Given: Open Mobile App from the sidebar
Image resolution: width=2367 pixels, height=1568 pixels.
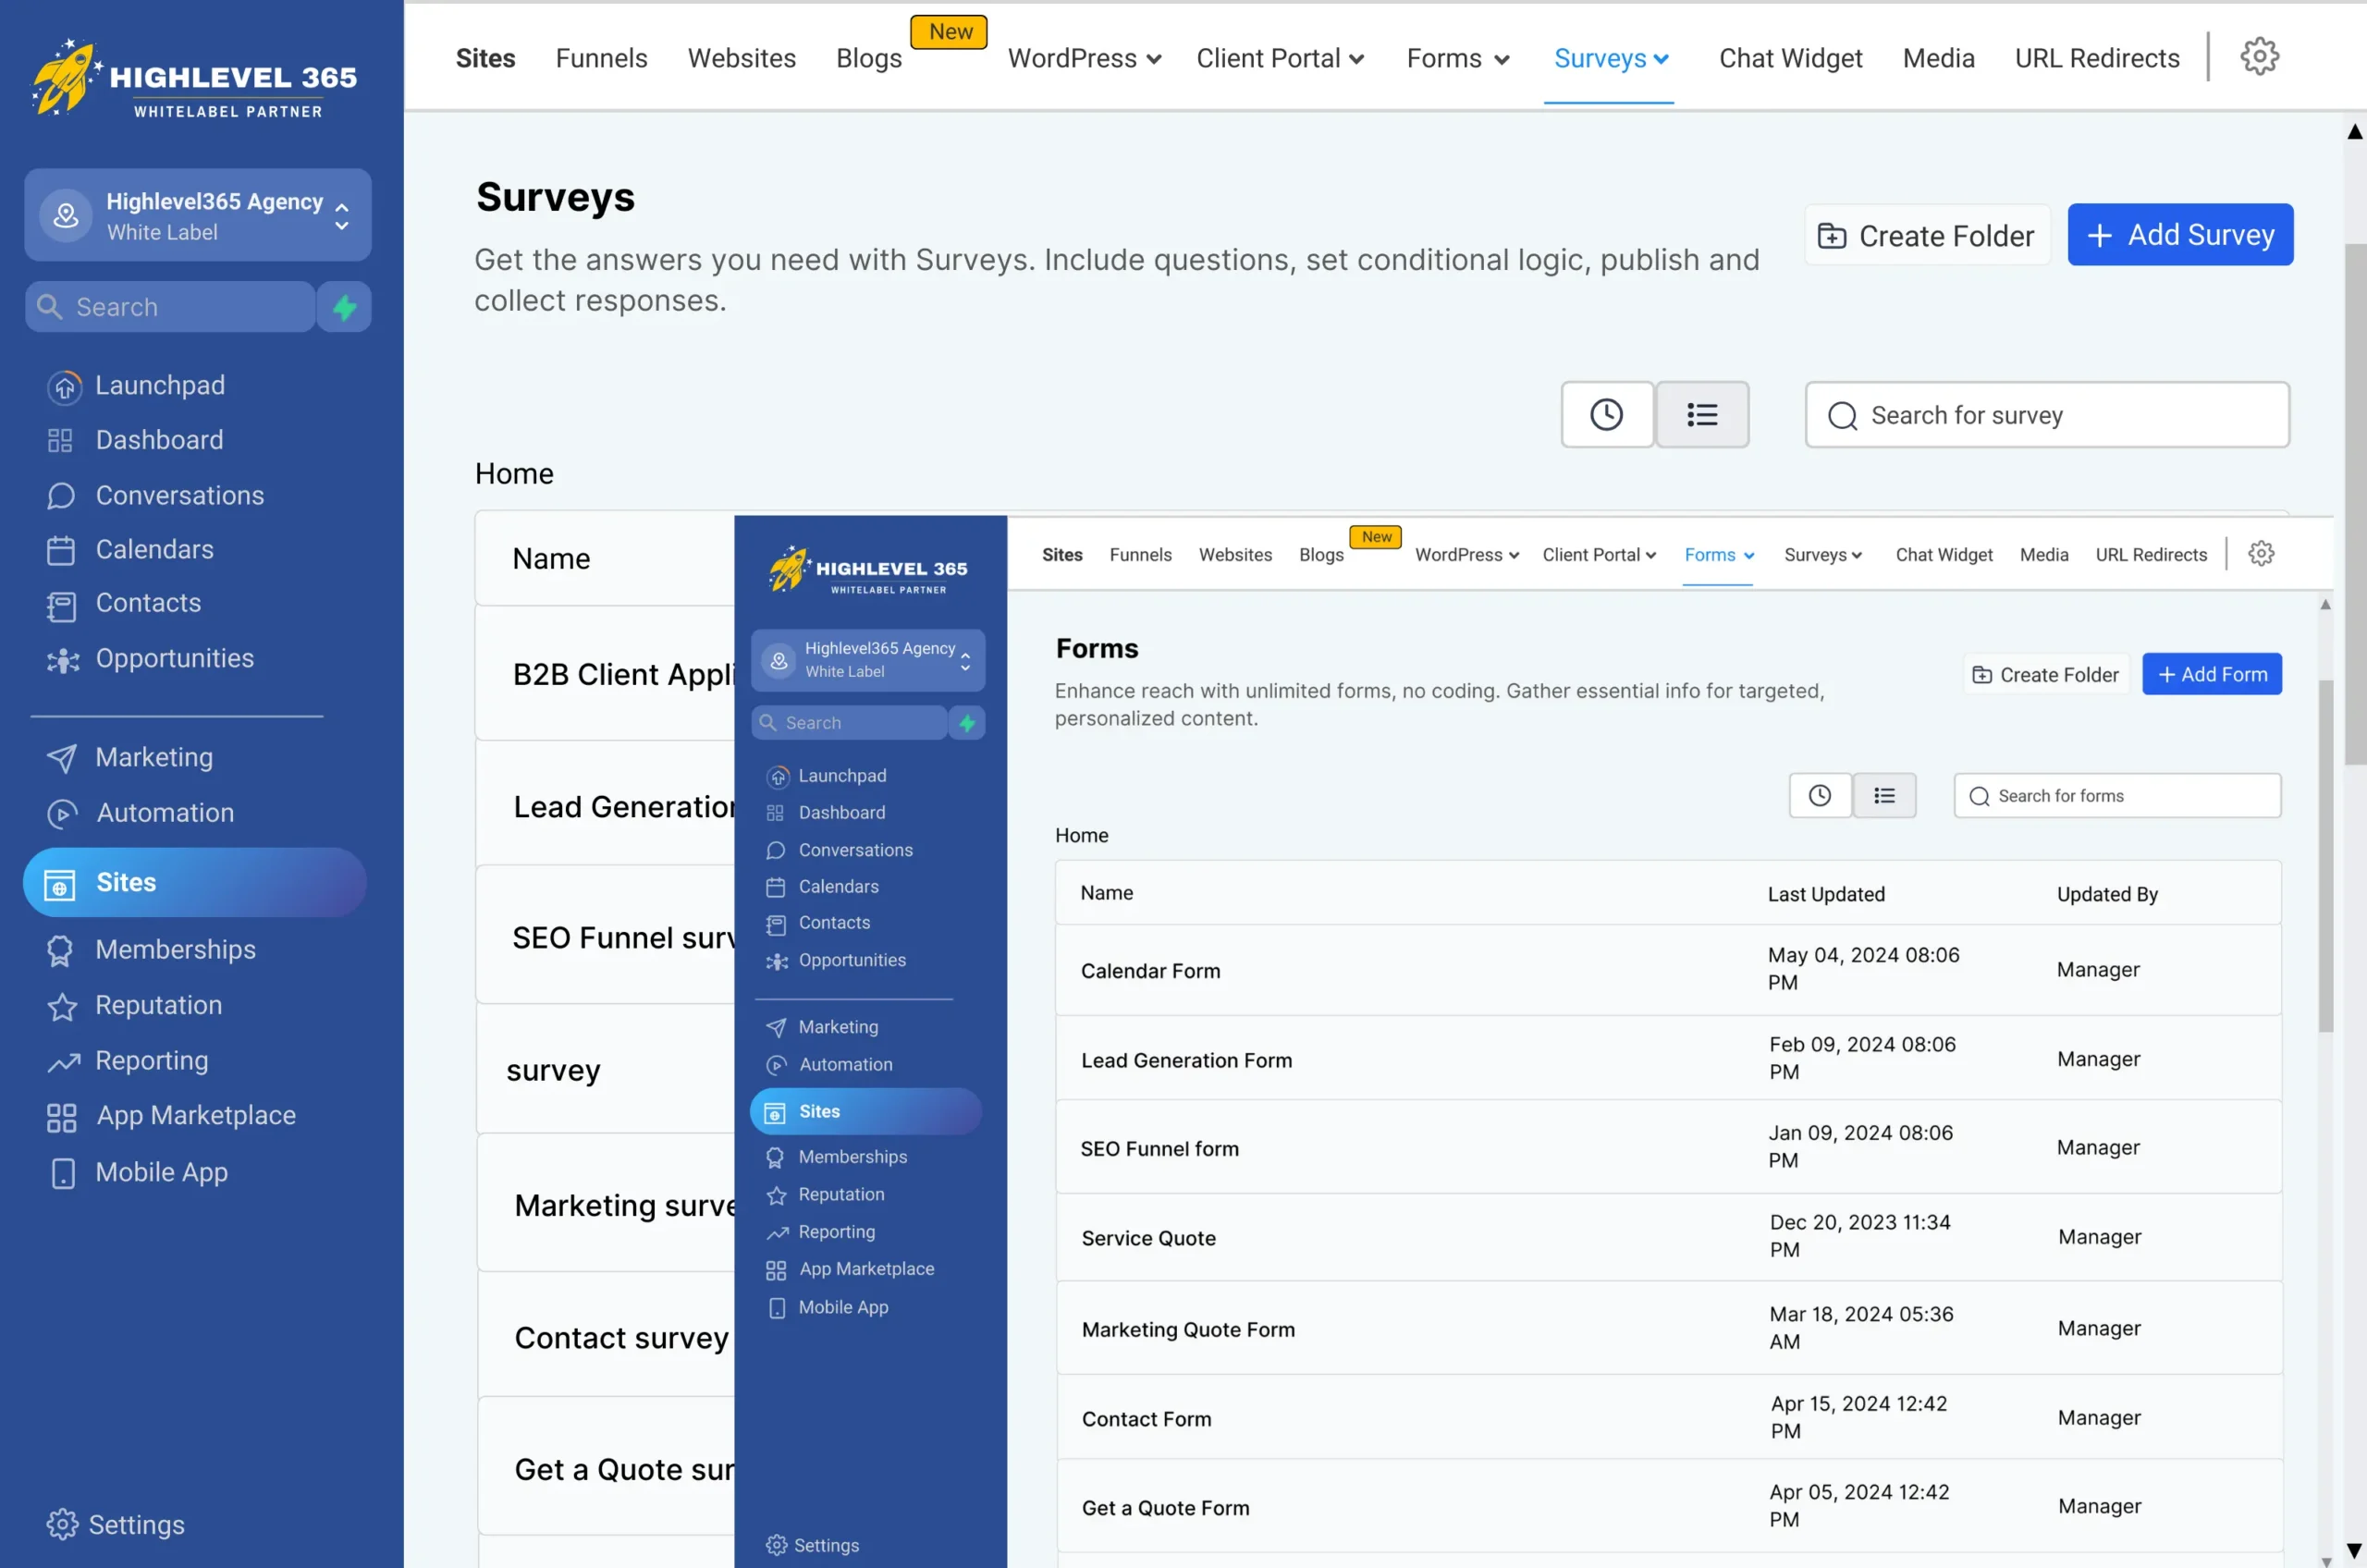Looking at the screenshot, I should pos(161,1172).
